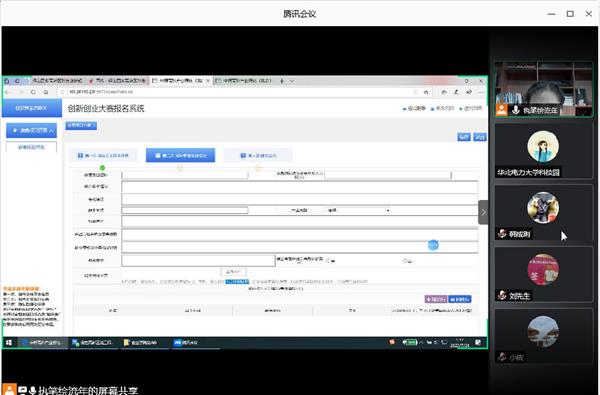Click the third row wide input field
Viewport: 600px width, 395px height.
click(300, 199)
